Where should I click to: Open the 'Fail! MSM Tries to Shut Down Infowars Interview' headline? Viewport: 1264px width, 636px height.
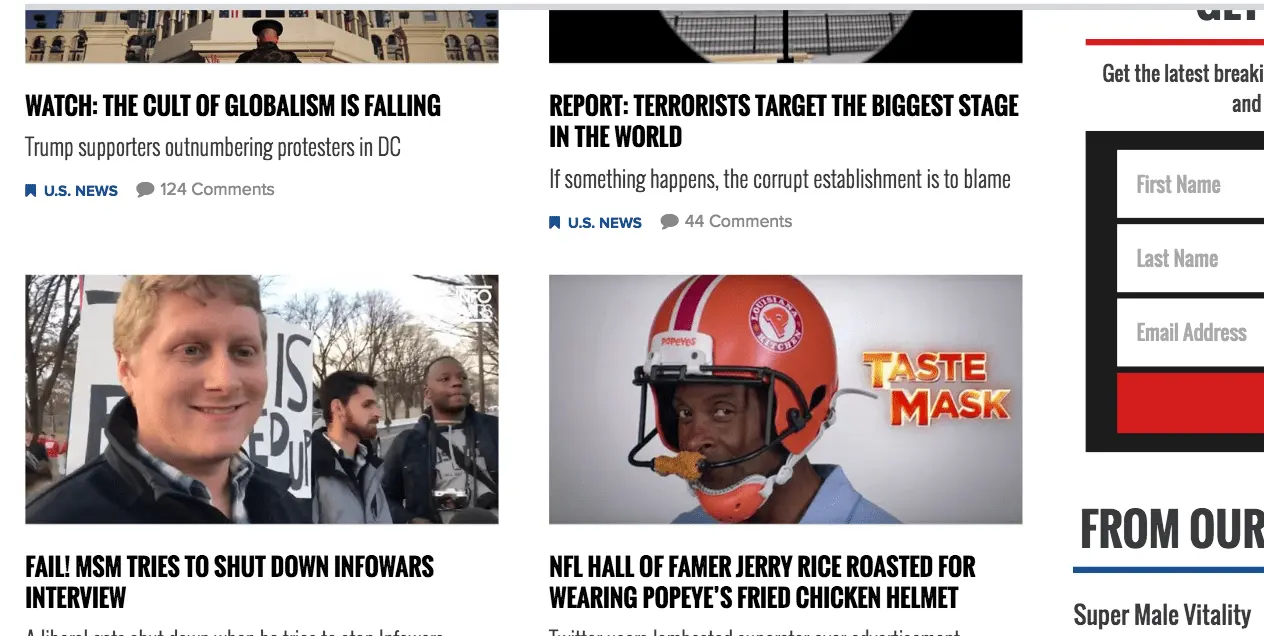(x=229, y=582)
